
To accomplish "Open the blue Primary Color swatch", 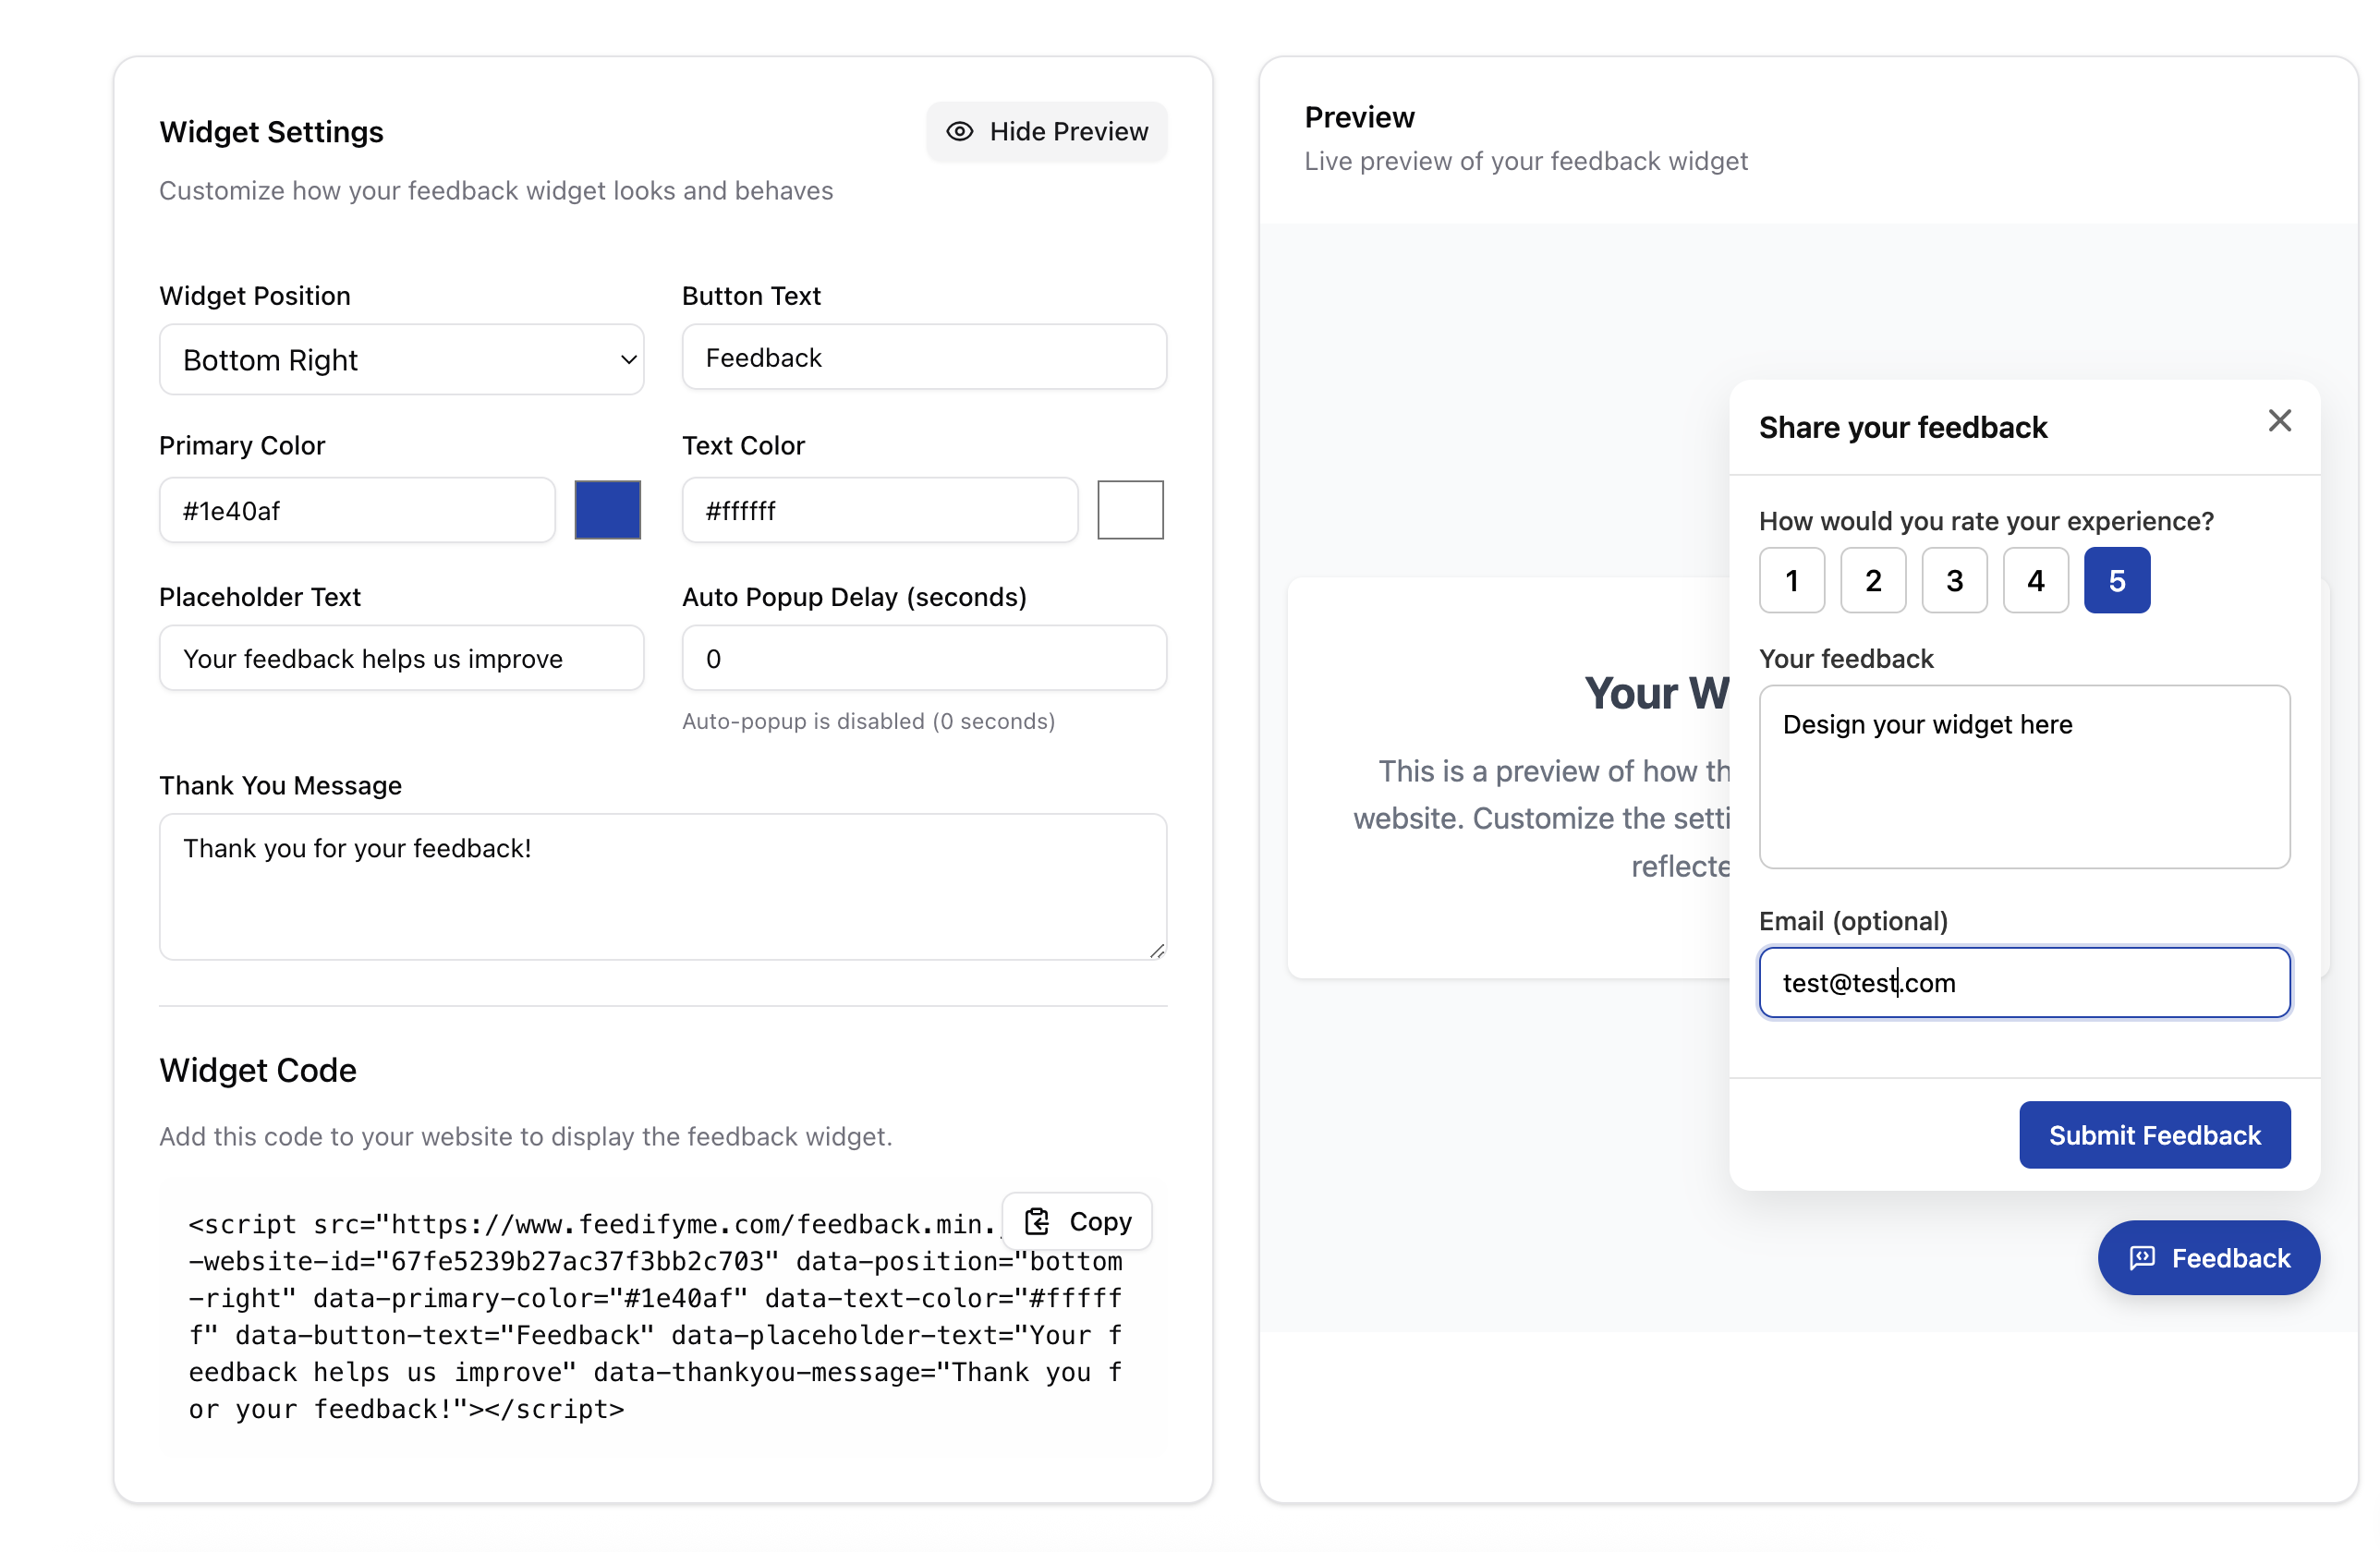I will point(607,510).
